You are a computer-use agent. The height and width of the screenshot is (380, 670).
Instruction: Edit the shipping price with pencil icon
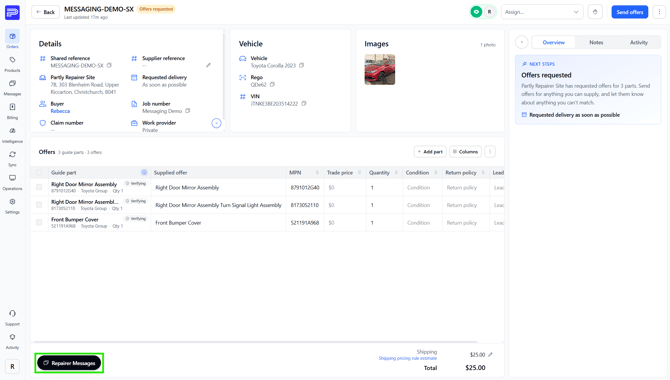pyautogui.click(x=491, y=354)
